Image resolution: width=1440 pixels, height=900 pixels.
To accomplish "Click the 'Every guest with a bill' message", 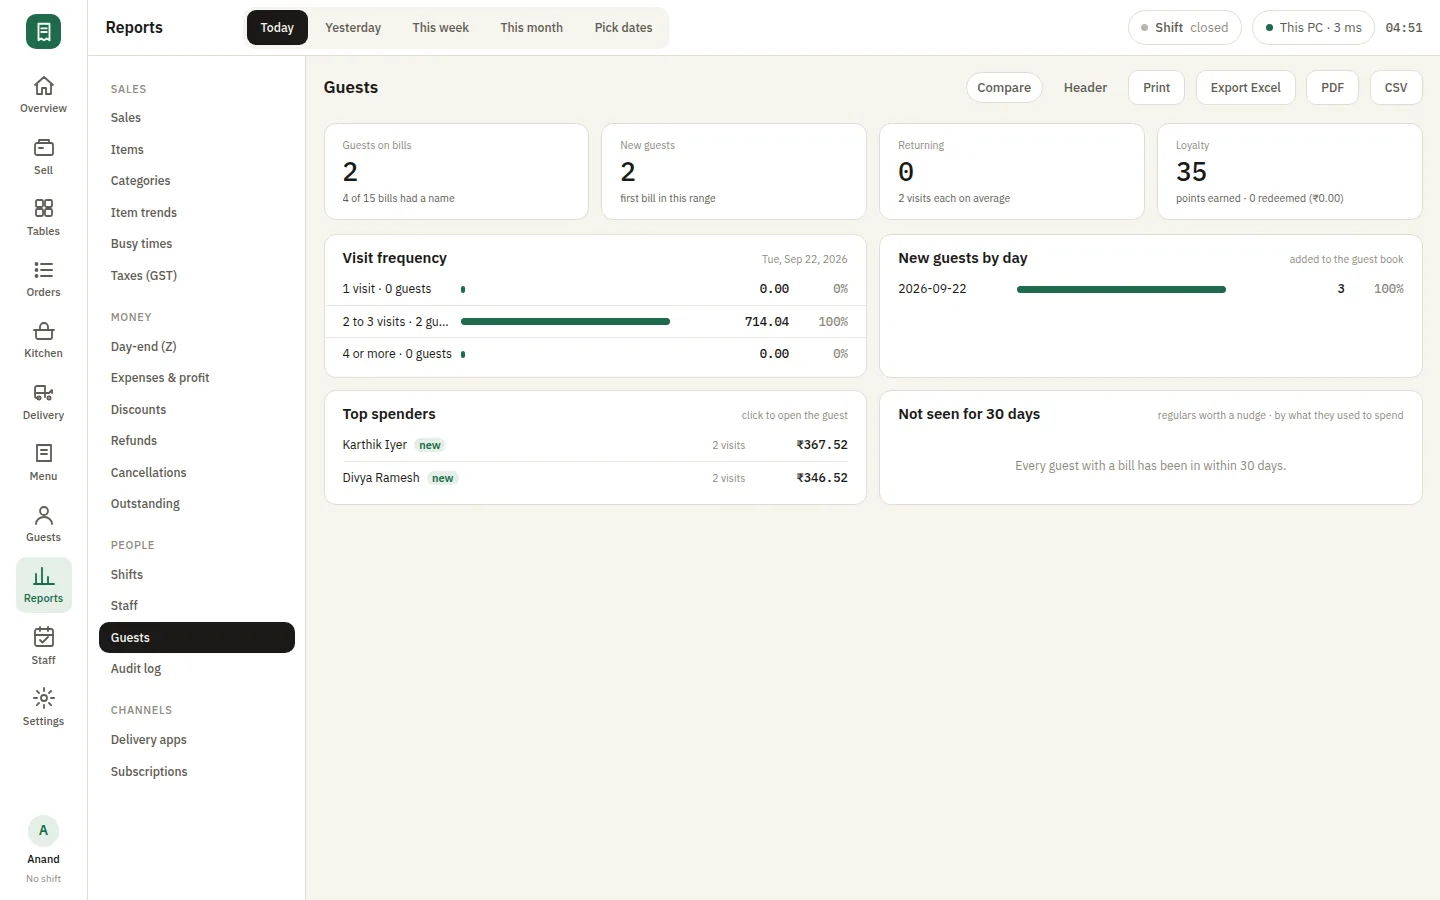I will tap(1150, 466).
